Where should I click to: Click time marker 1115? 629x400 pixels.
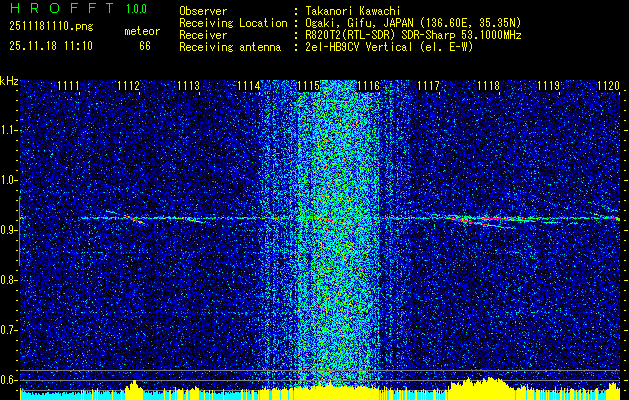click(308, 86)
